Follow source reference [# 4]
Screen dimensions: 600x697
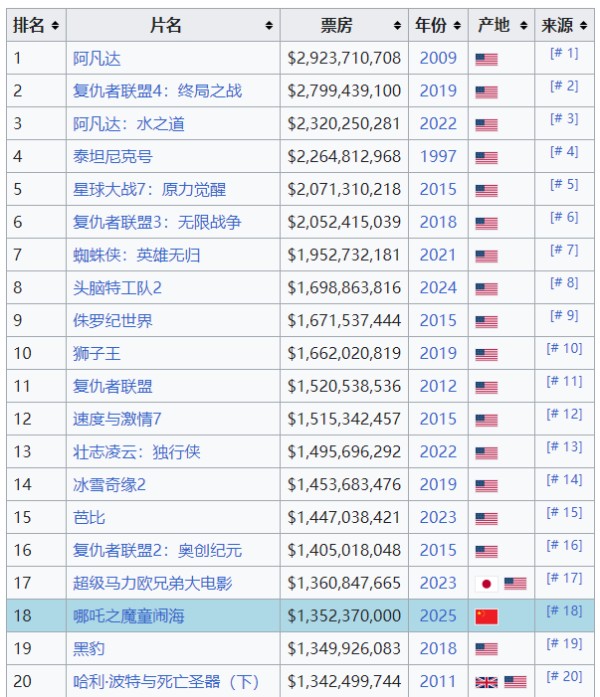tap(564, 151)
